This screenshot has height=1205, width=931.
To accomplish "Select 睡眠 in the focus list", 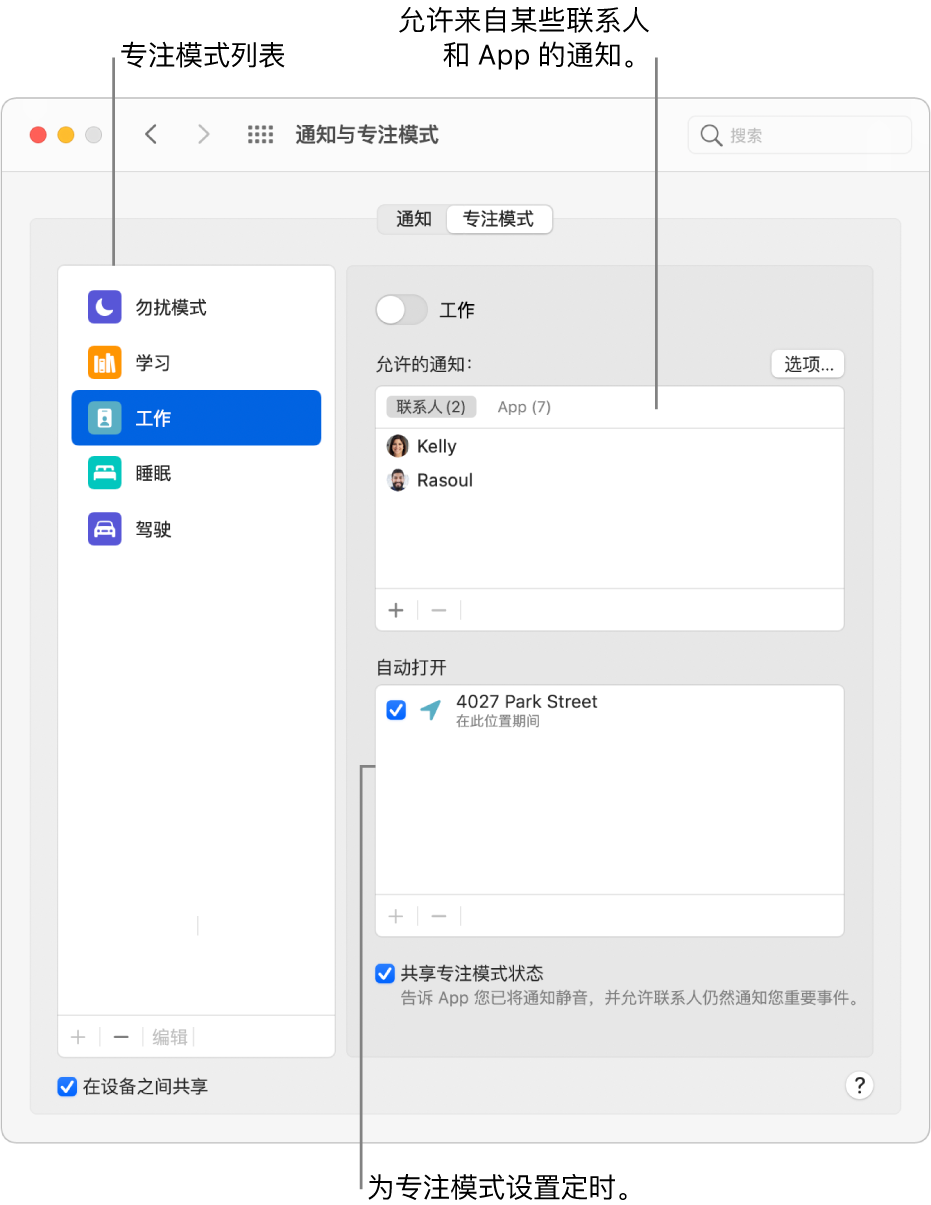I will click(196, 473).
